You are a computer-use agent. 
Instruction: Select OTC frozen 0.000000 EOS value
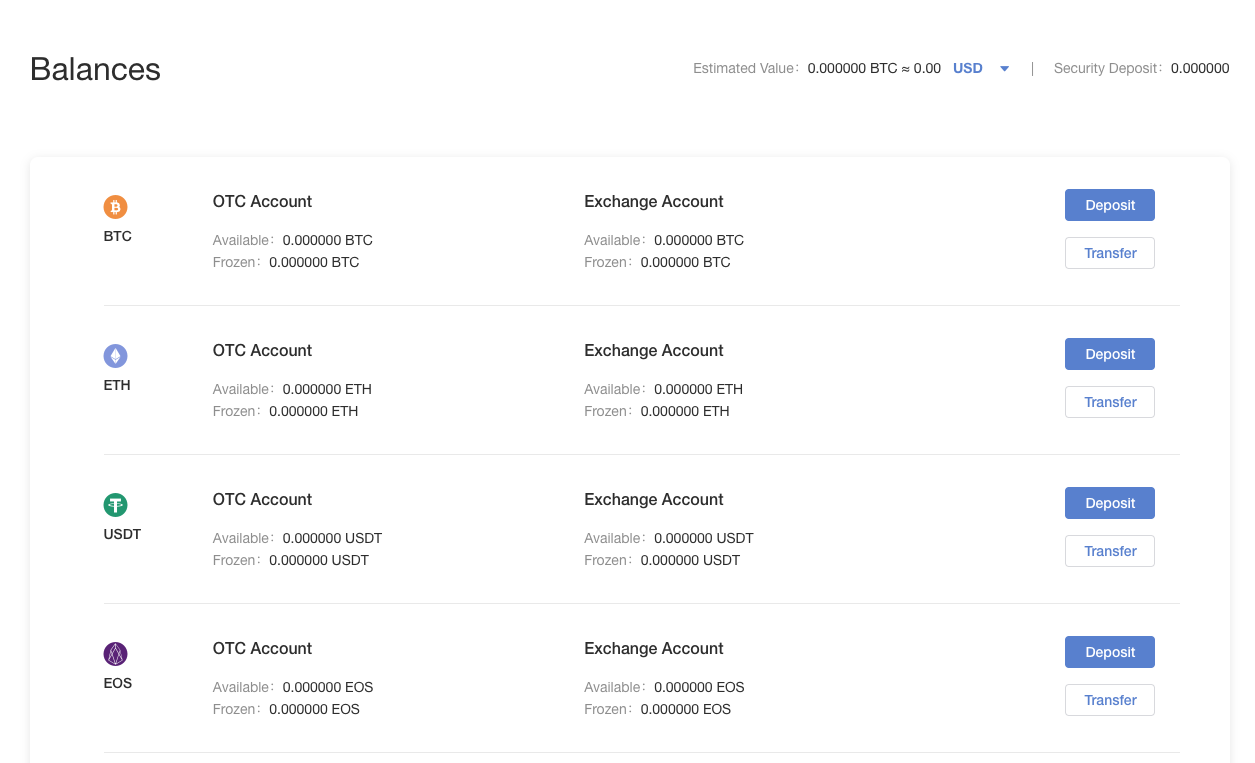pos(315,709)
